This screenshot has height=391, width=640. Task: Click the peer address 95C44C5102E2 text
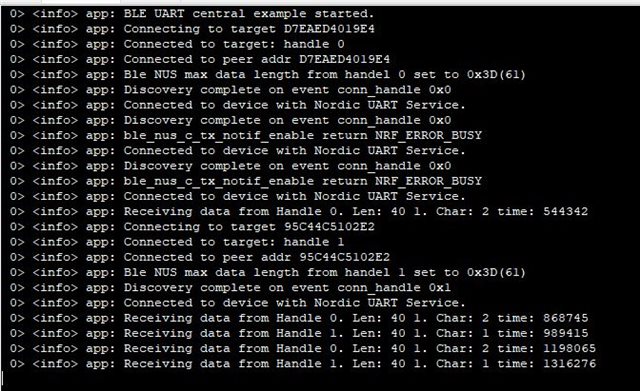pyautogui.click(x=344, y=257)
